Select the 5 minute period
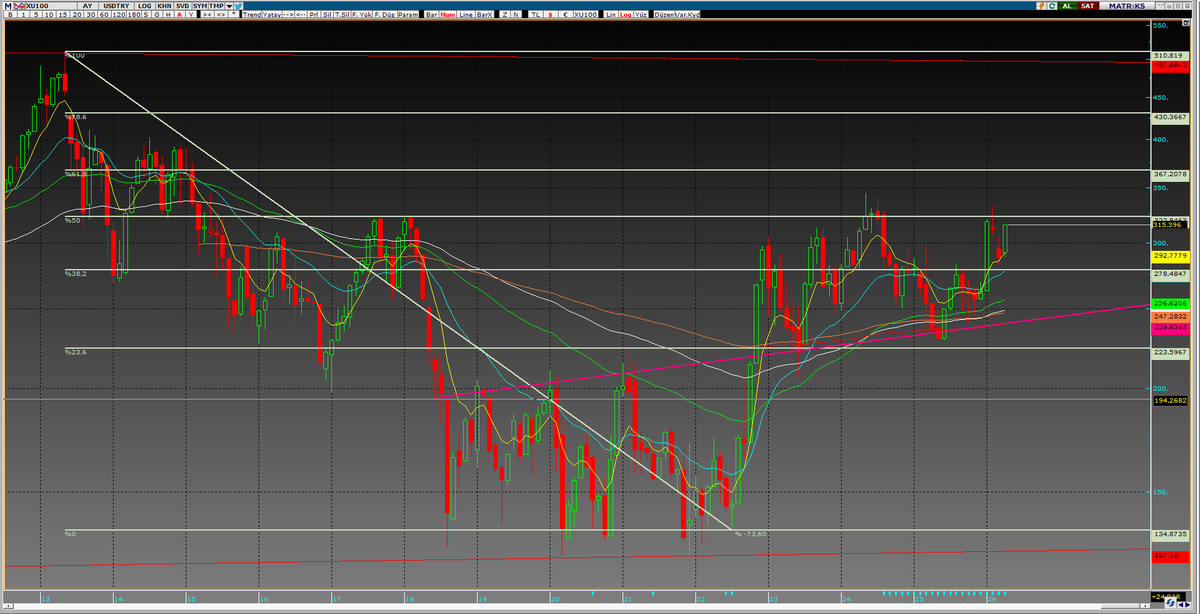 36,15
